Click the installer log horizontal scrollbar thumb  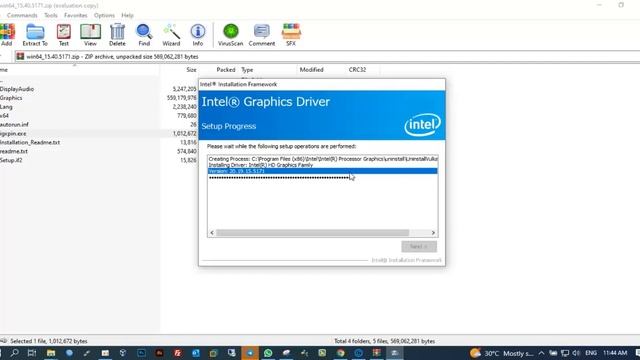[x=313, y=233]
